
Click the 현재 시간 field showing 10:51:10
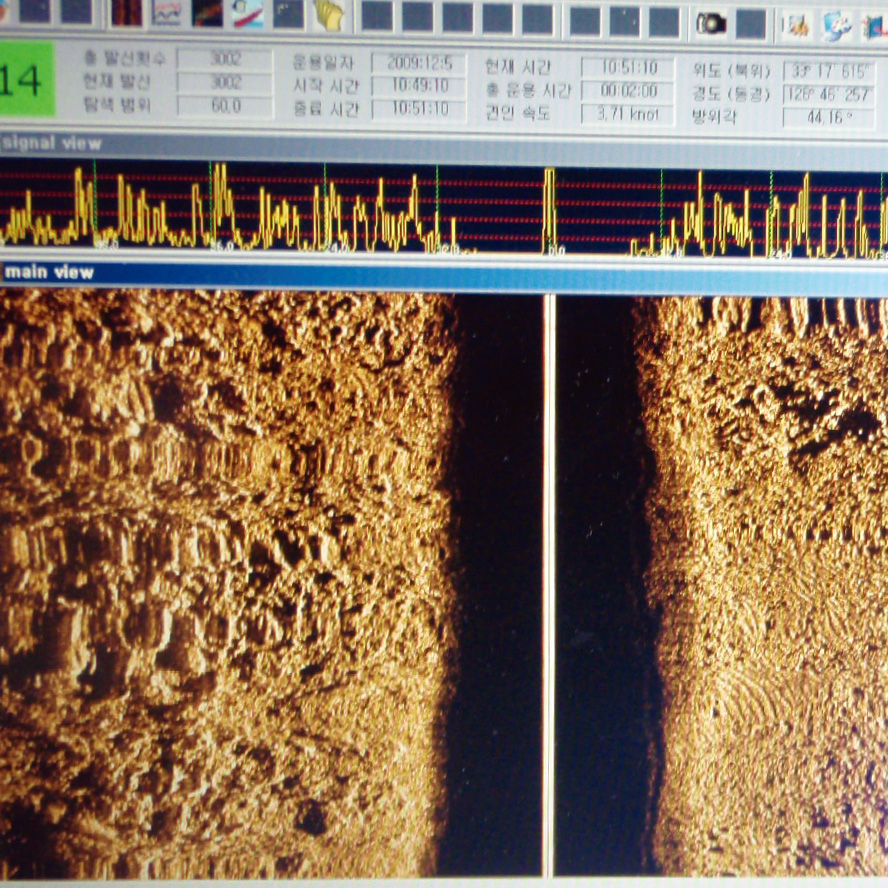pyautogui.click(x=628, y=67)
